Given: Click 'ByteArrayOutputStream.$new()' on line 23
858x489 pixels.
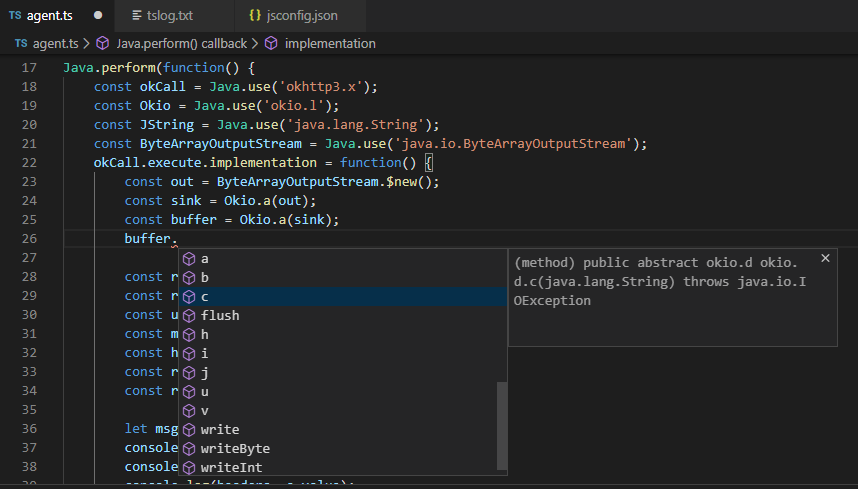Looking at the screenshot, I should pyautogui.click(x=325, y=182).
